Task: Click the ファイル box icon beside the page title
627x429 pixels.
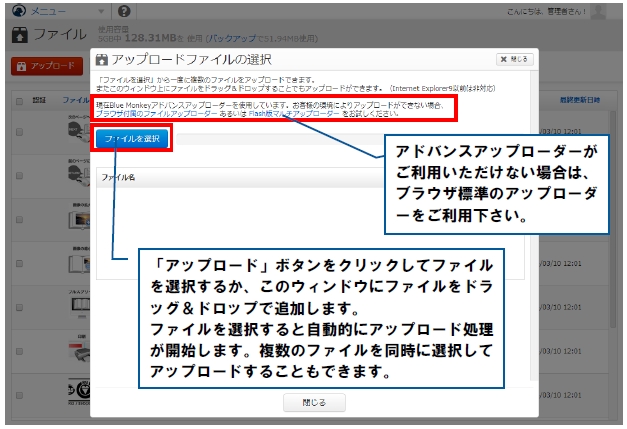Action: (x=20, y=35)
